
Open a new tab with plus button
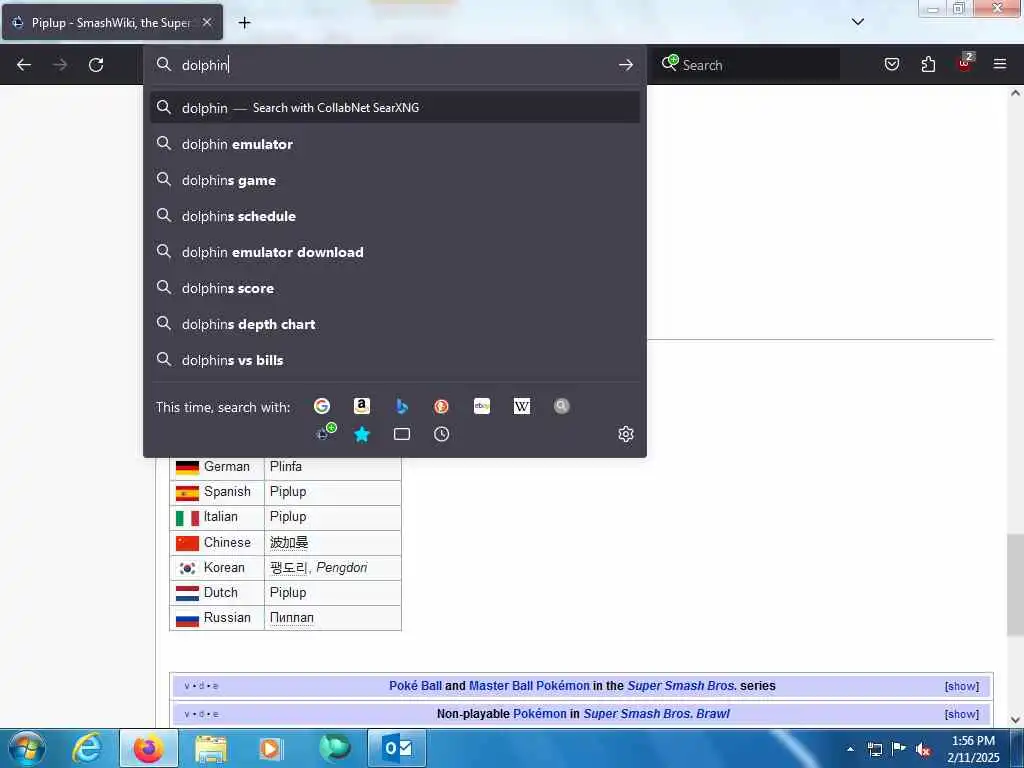pos(244,23)
